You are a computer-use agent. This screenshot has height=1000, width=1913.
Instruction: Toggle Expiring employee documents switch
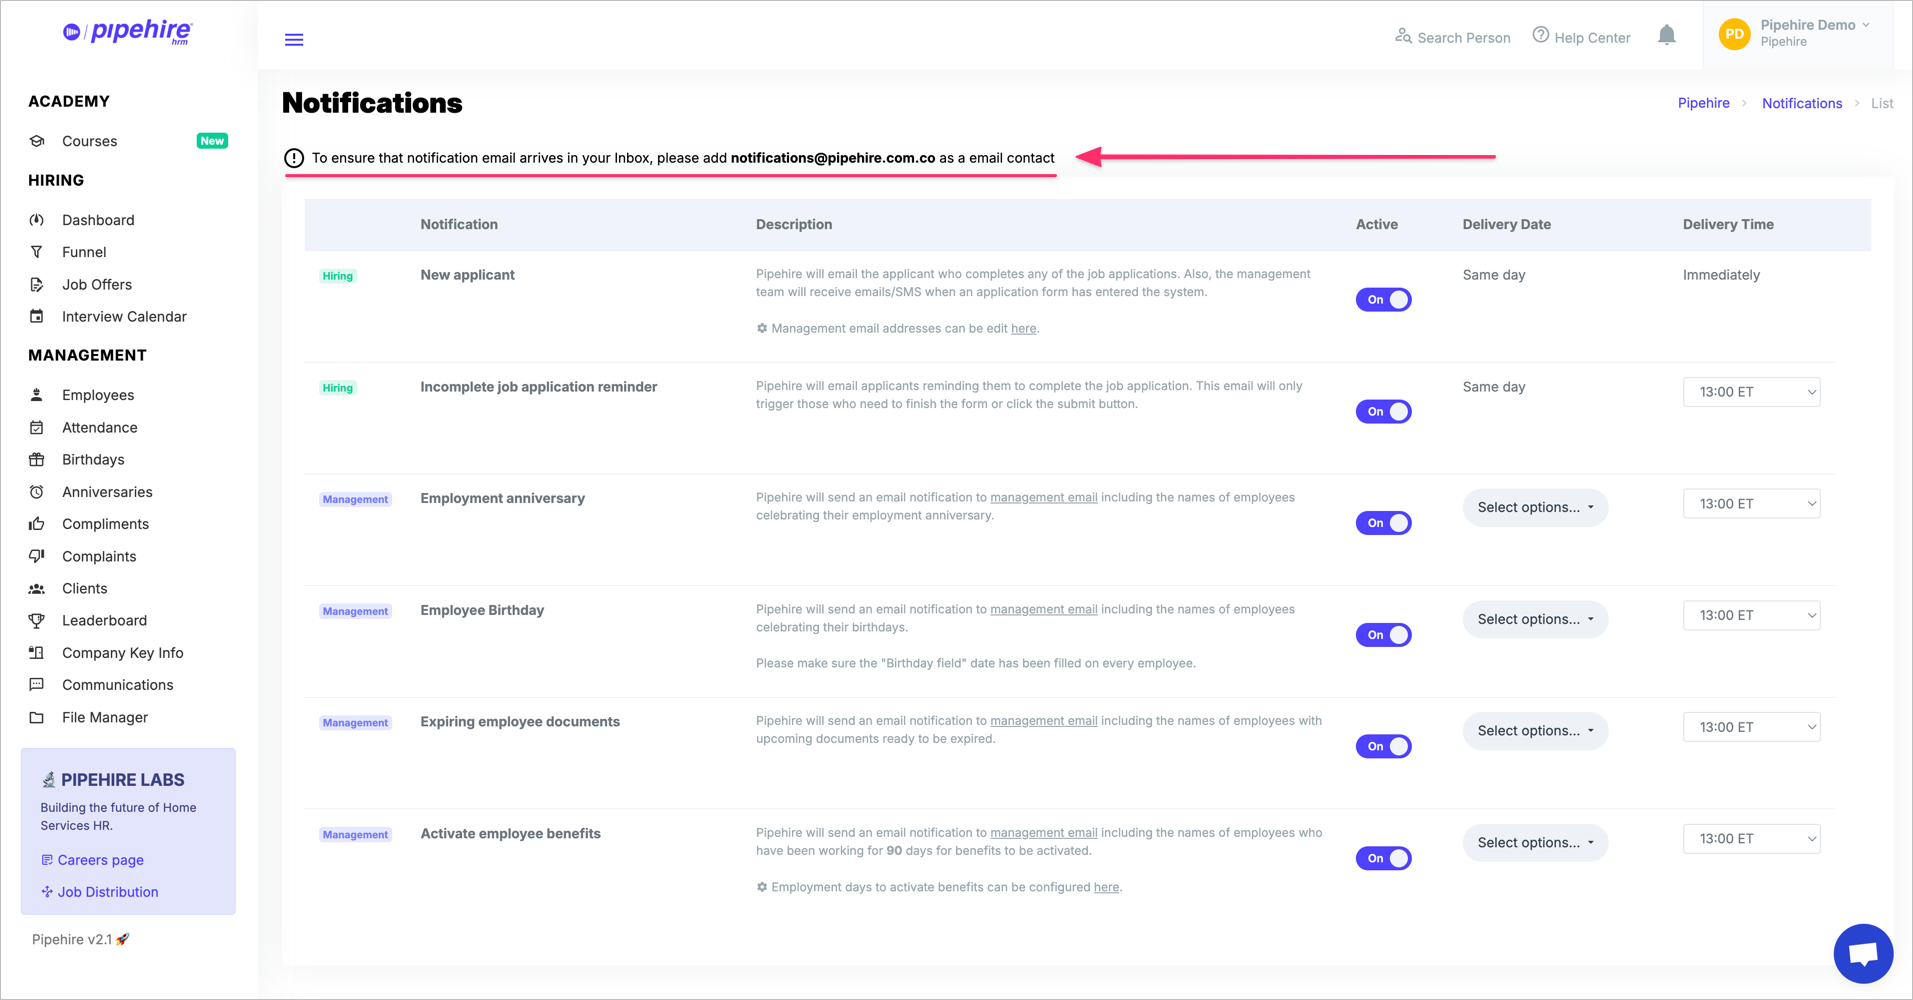point(1383,747)
